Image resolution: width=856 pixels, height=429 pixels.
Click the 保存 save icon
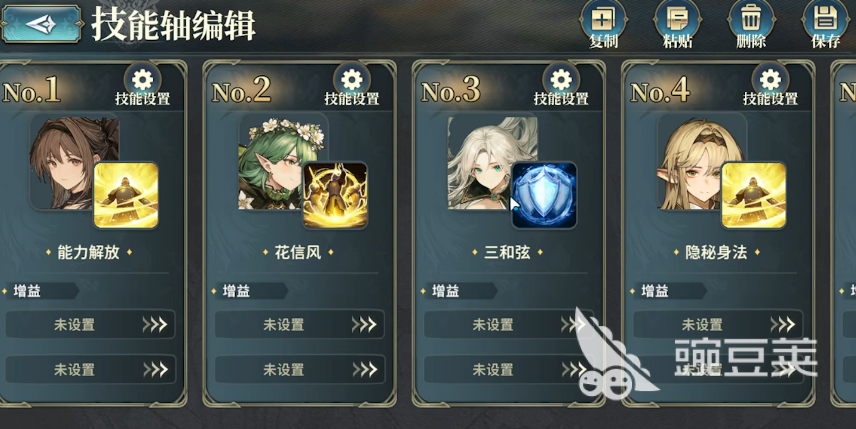click(825, 25)
